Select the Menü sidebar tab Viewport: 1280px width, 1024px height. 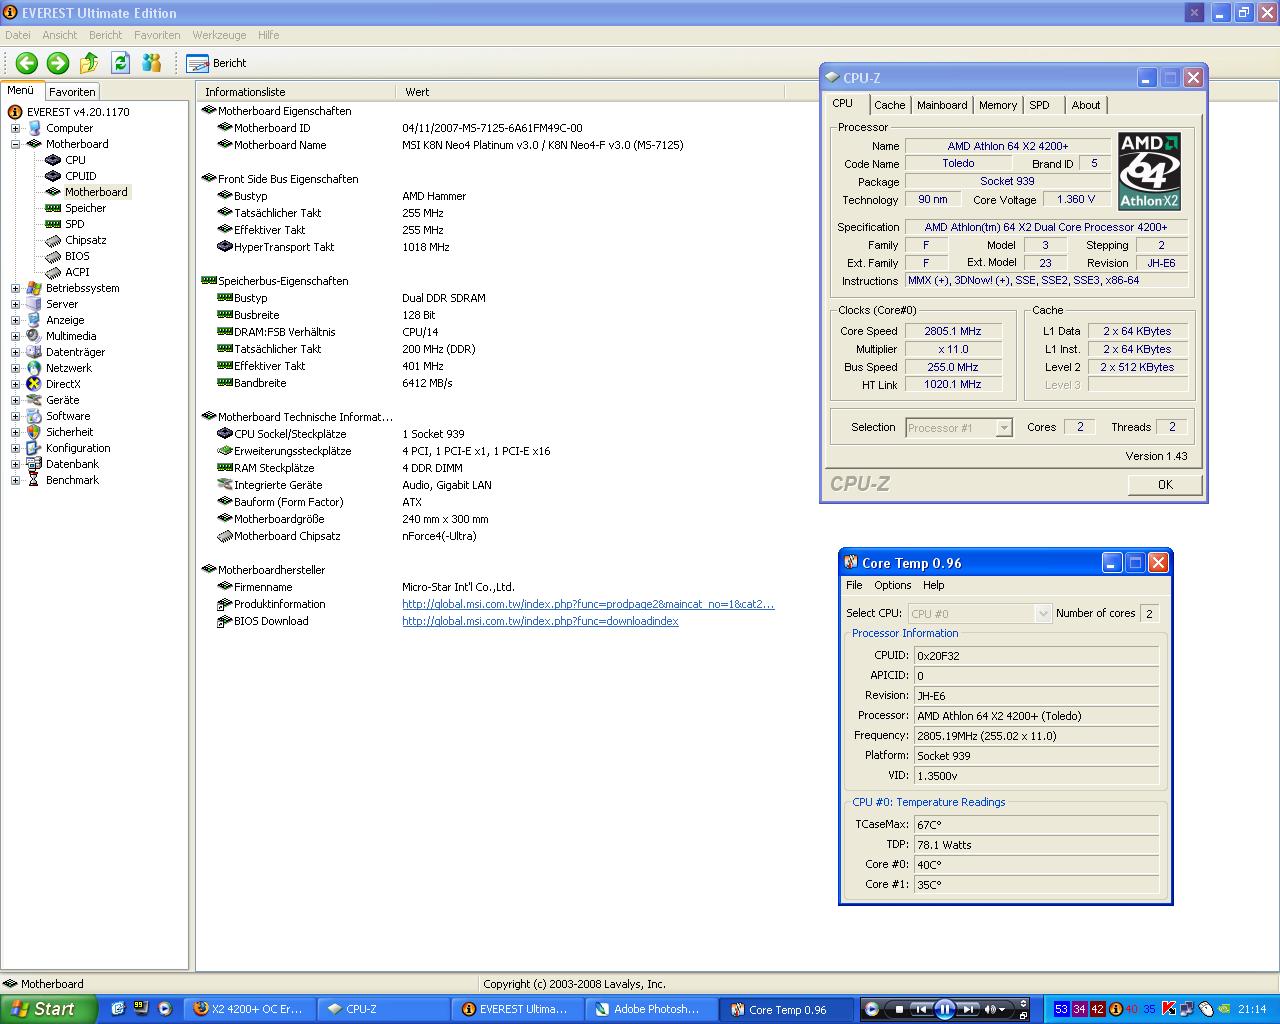(x=21, y=90)
